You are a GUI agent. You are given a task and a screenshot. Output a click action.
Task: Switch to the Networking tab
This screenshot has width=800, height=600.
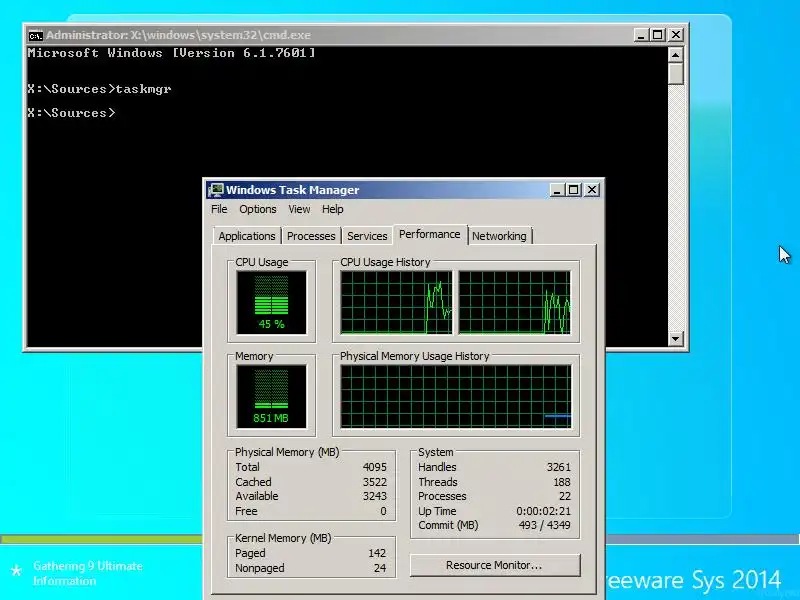(499, 236)
